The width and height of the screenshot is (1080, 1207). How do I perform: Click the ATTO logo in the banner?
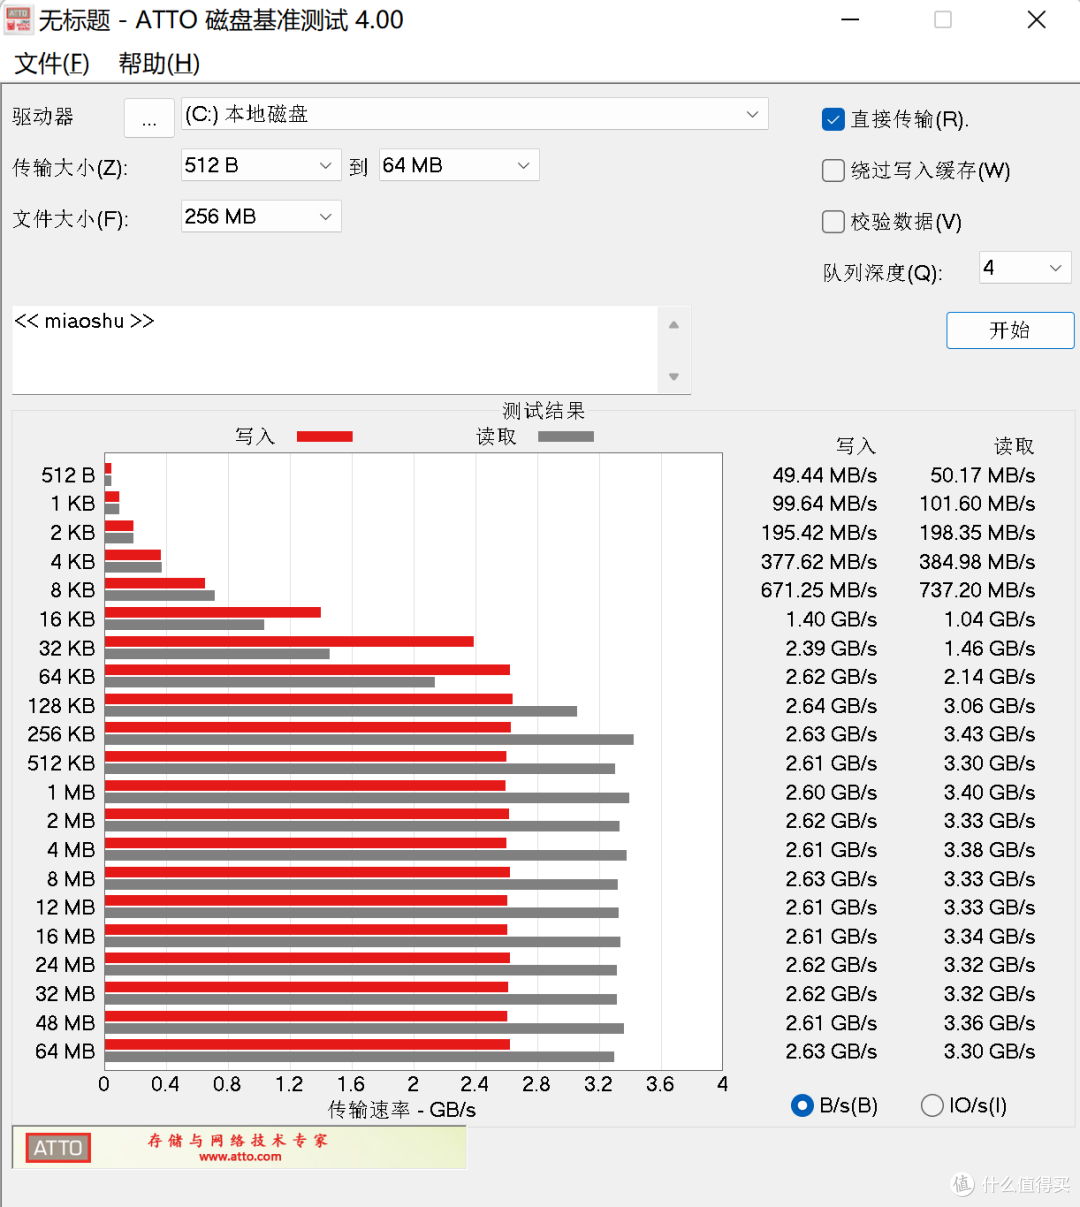[x=58, y=1147]
